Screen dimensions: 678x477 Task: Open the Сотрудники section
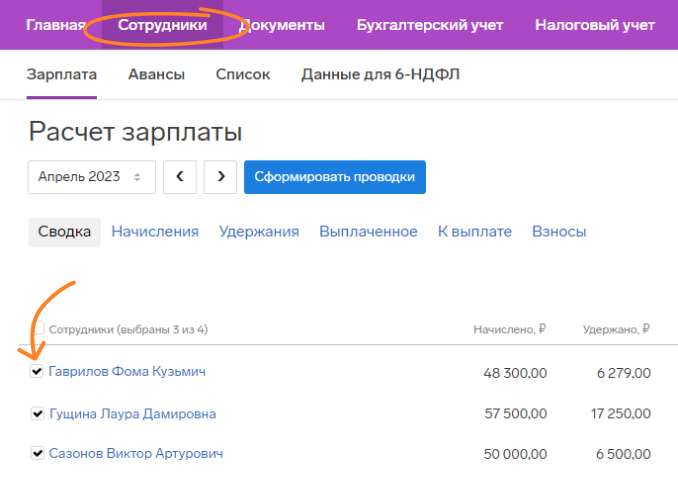tap(163, 25)
